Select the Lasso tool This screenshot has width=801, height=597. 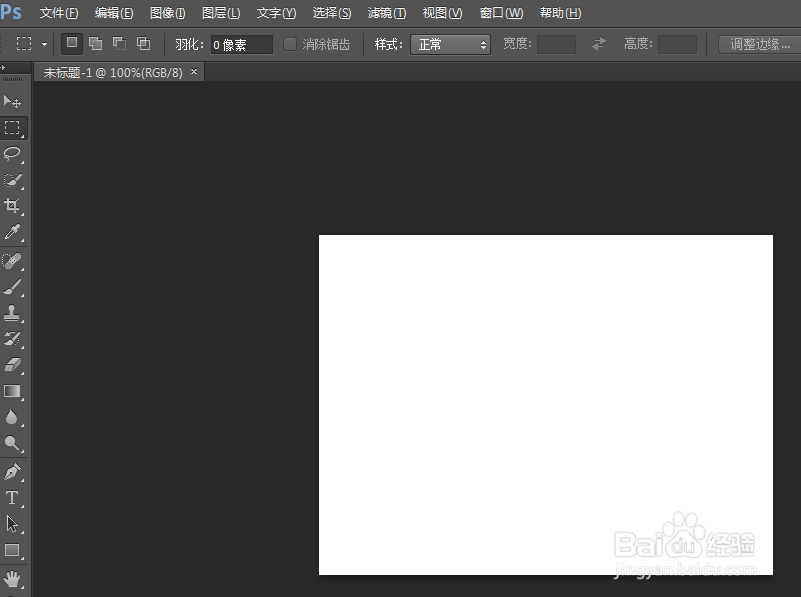[x=12, y=154]
